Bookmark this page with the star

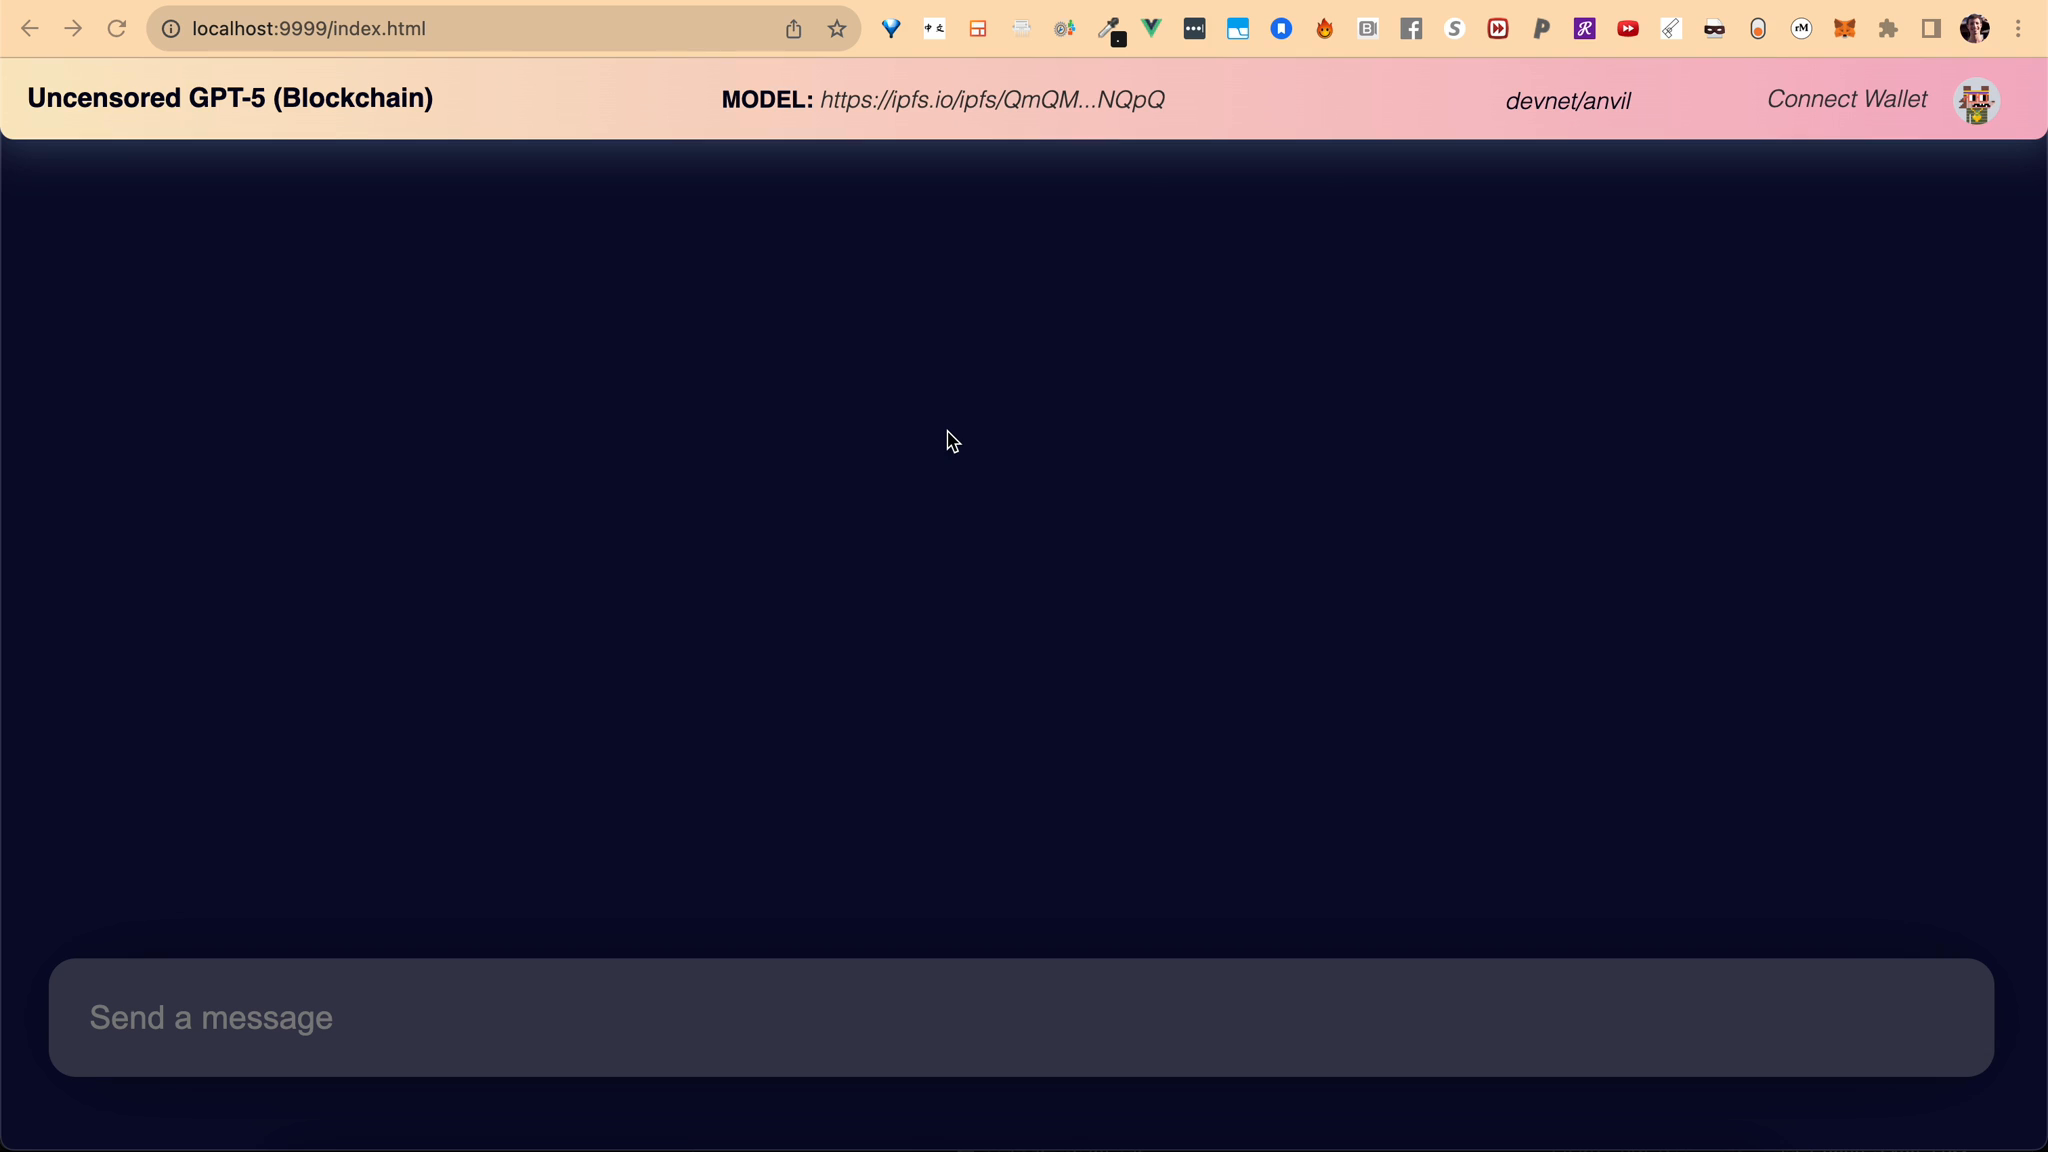click(837, 29)
